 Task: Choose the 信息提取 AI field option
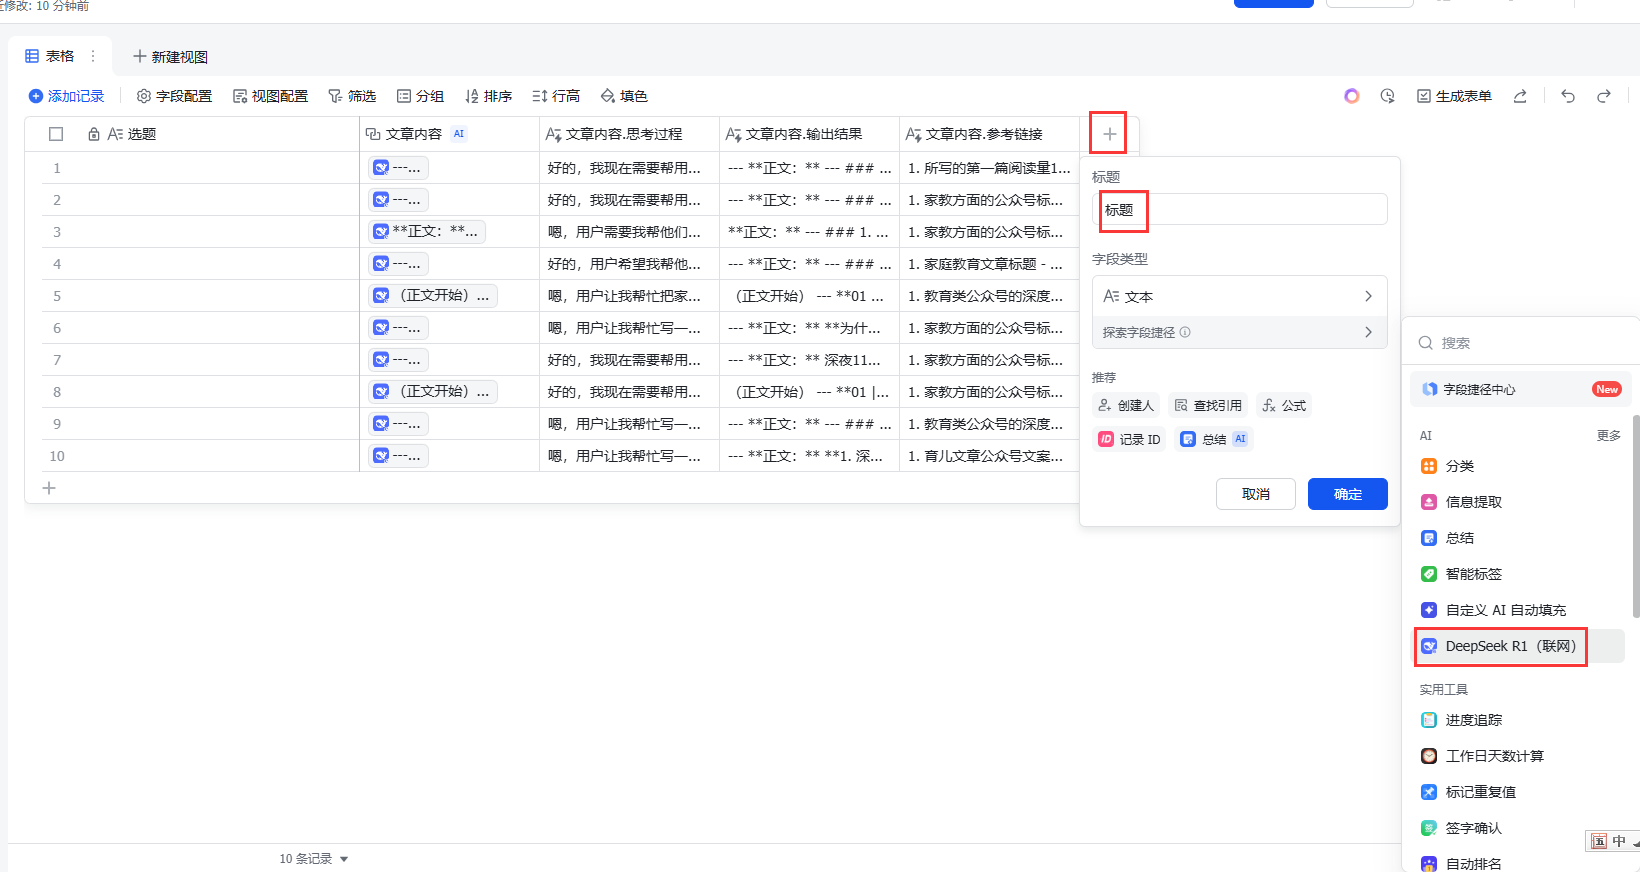tap(1473, 502)
